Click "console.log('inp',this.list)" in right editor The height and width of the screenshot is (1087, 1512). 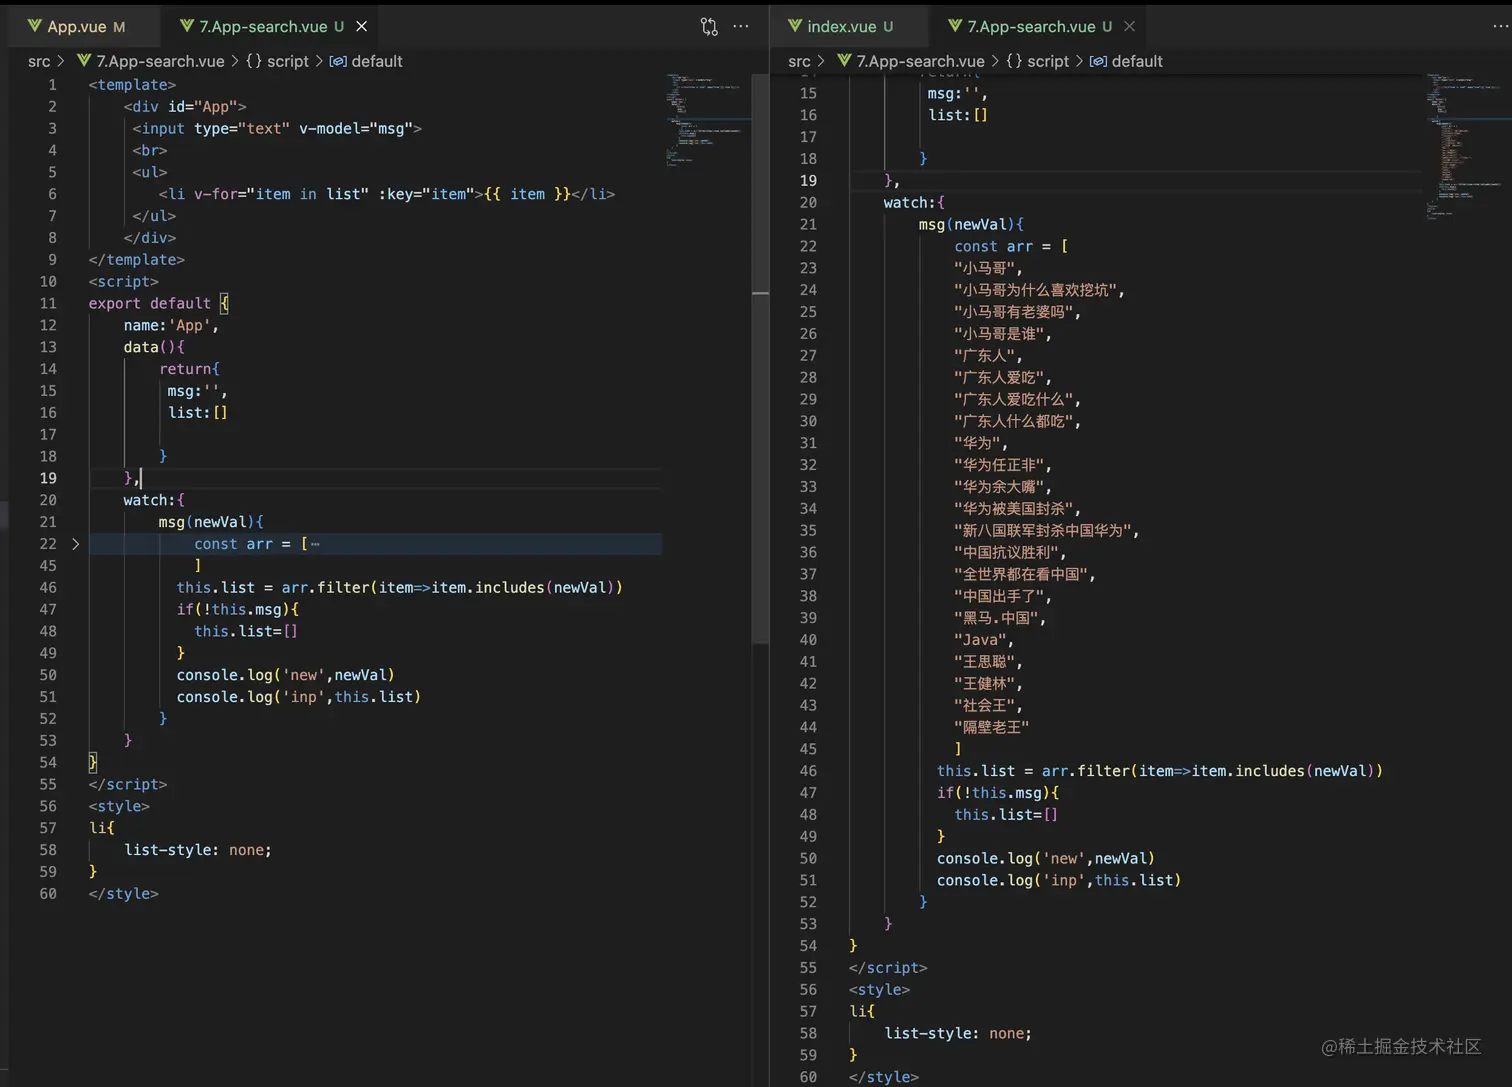[x=1059, y=881]
